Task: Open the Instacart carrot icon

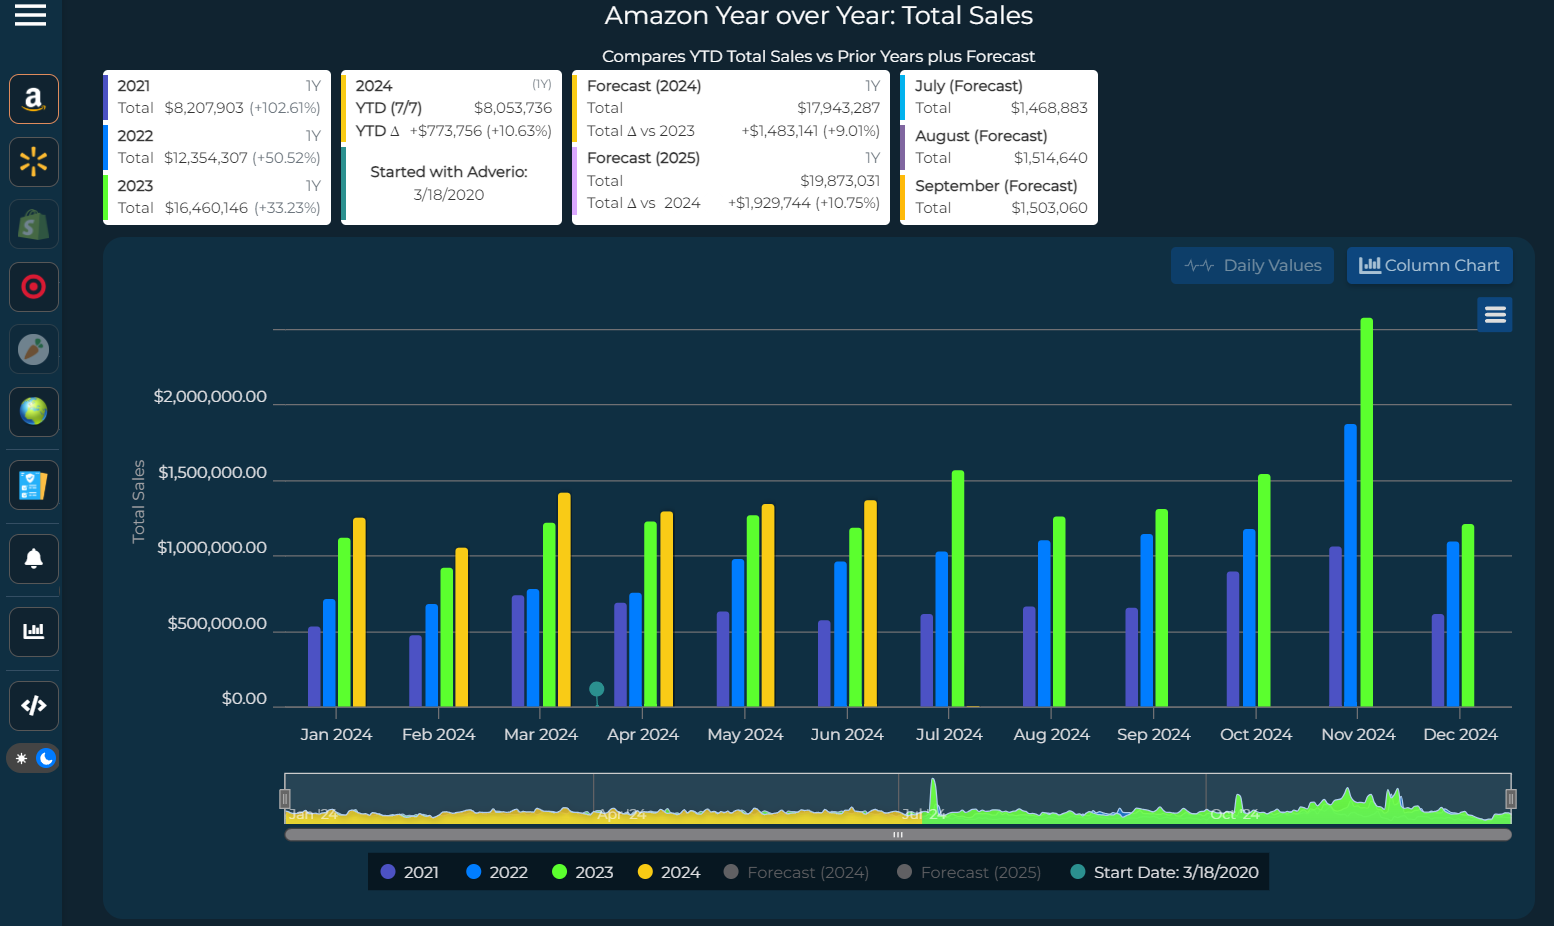Action: point(34,350)
